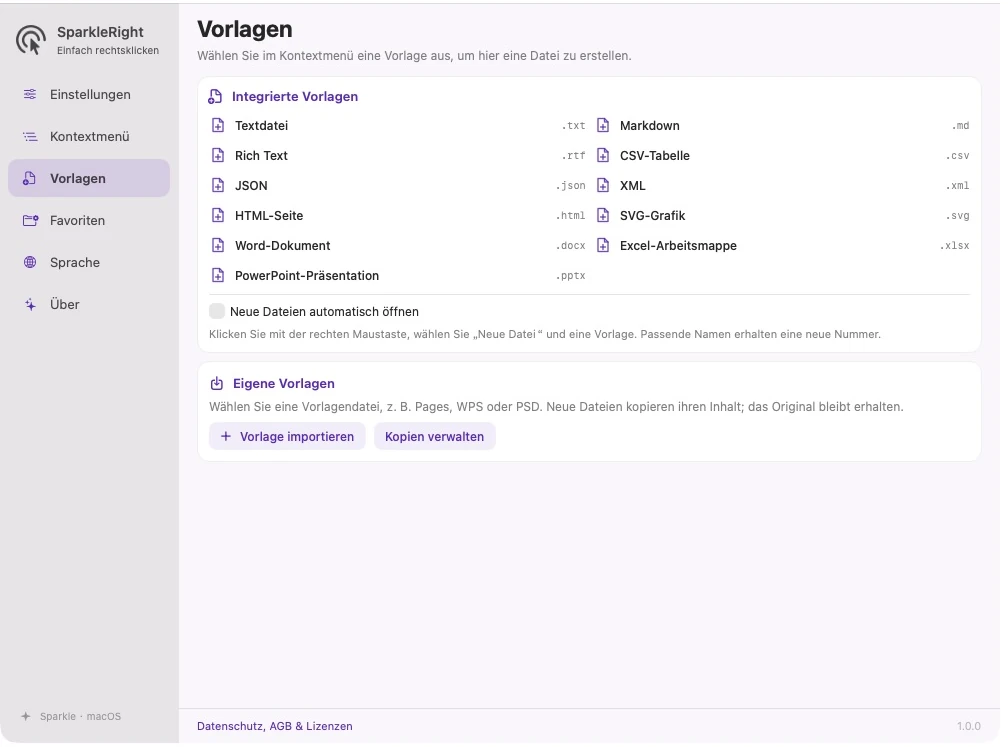This screenshot has width=1008, height=747.
Task: Click the CSV-Tabelle file icon
Action: [x=603, y=156]
